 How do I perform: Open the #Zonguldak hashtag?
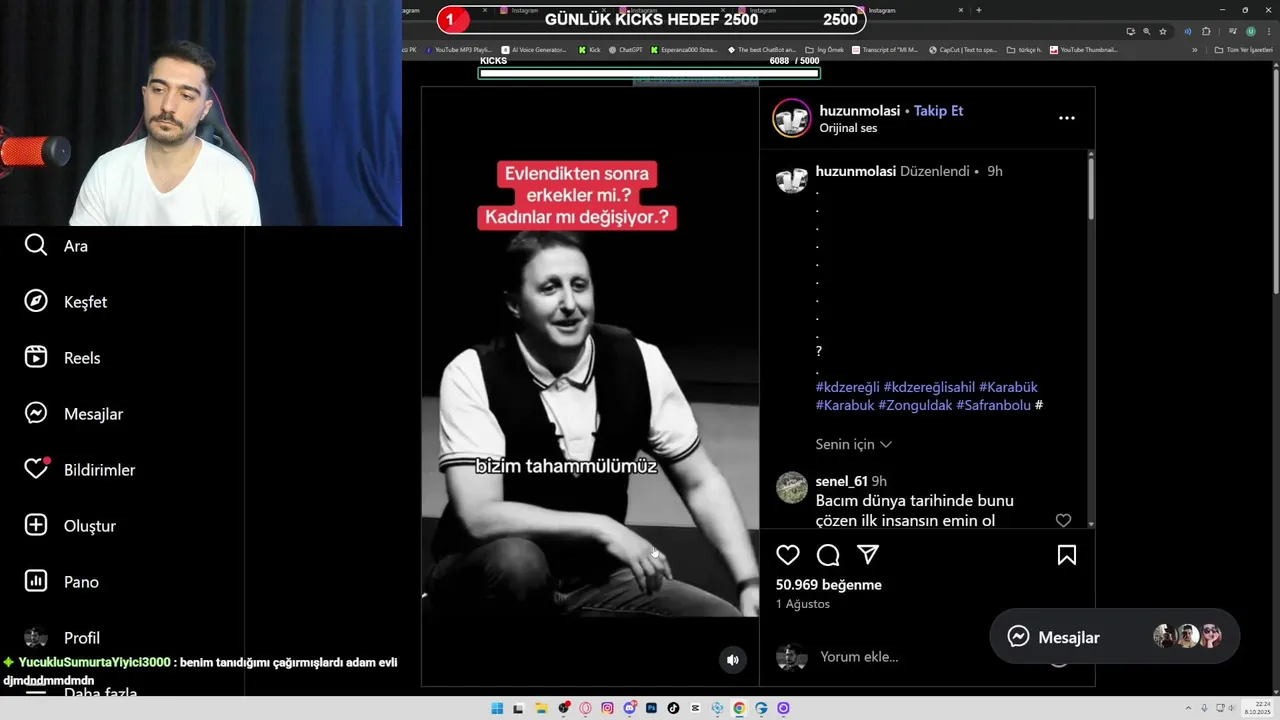click(915, 405)
